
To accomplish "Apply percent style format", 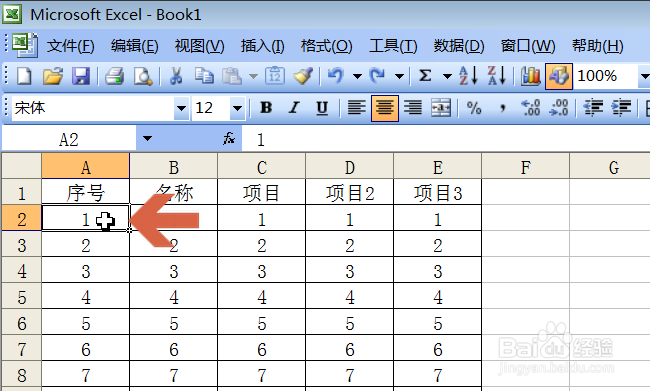I will click(x=474, y=108).
